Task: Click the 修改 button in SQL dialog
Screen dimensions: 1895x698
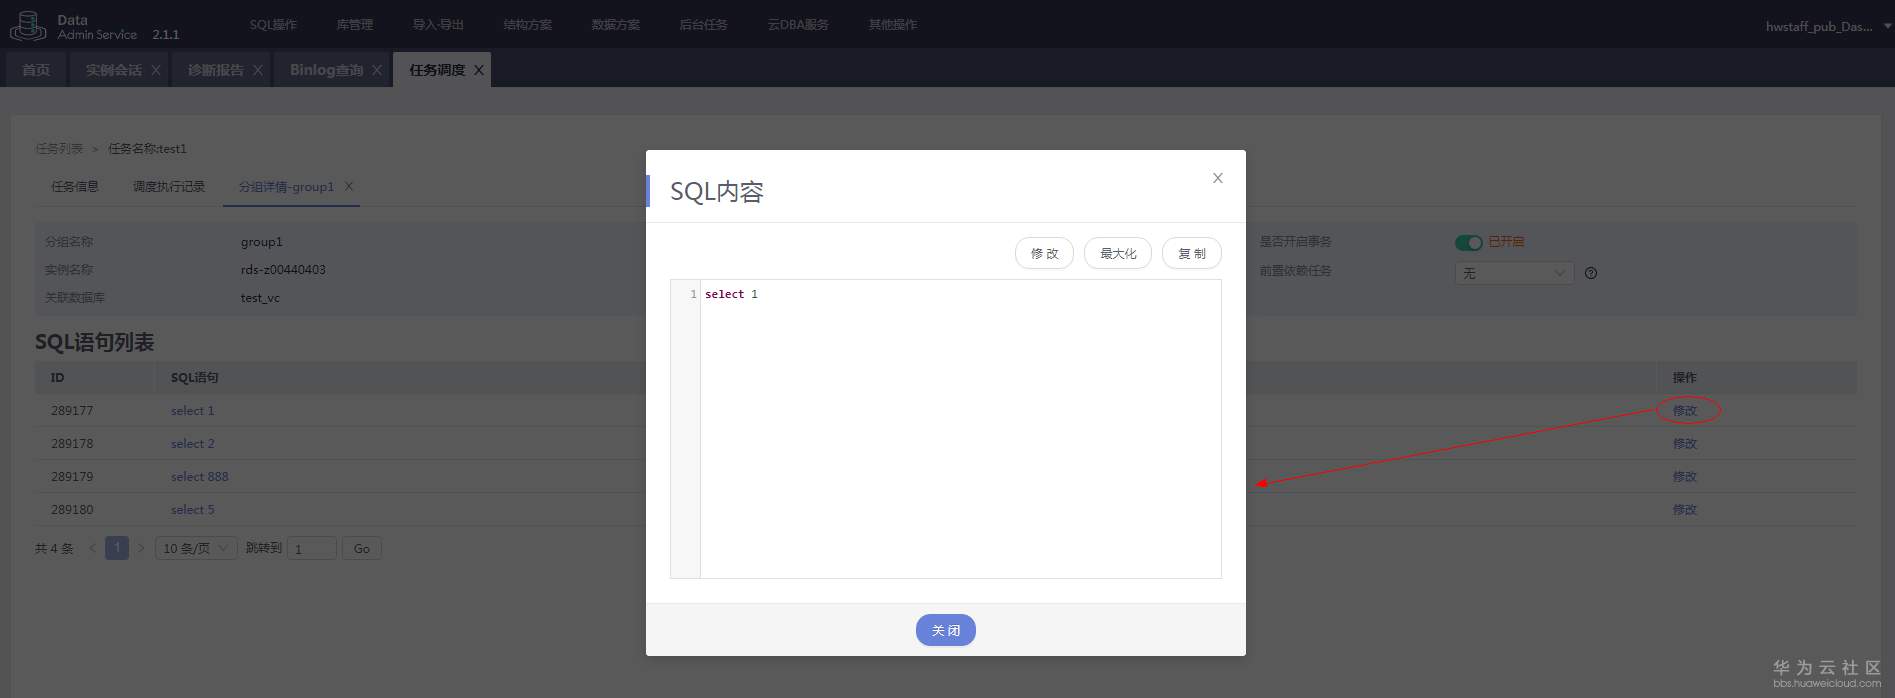Action: (x=1044, y=254)
